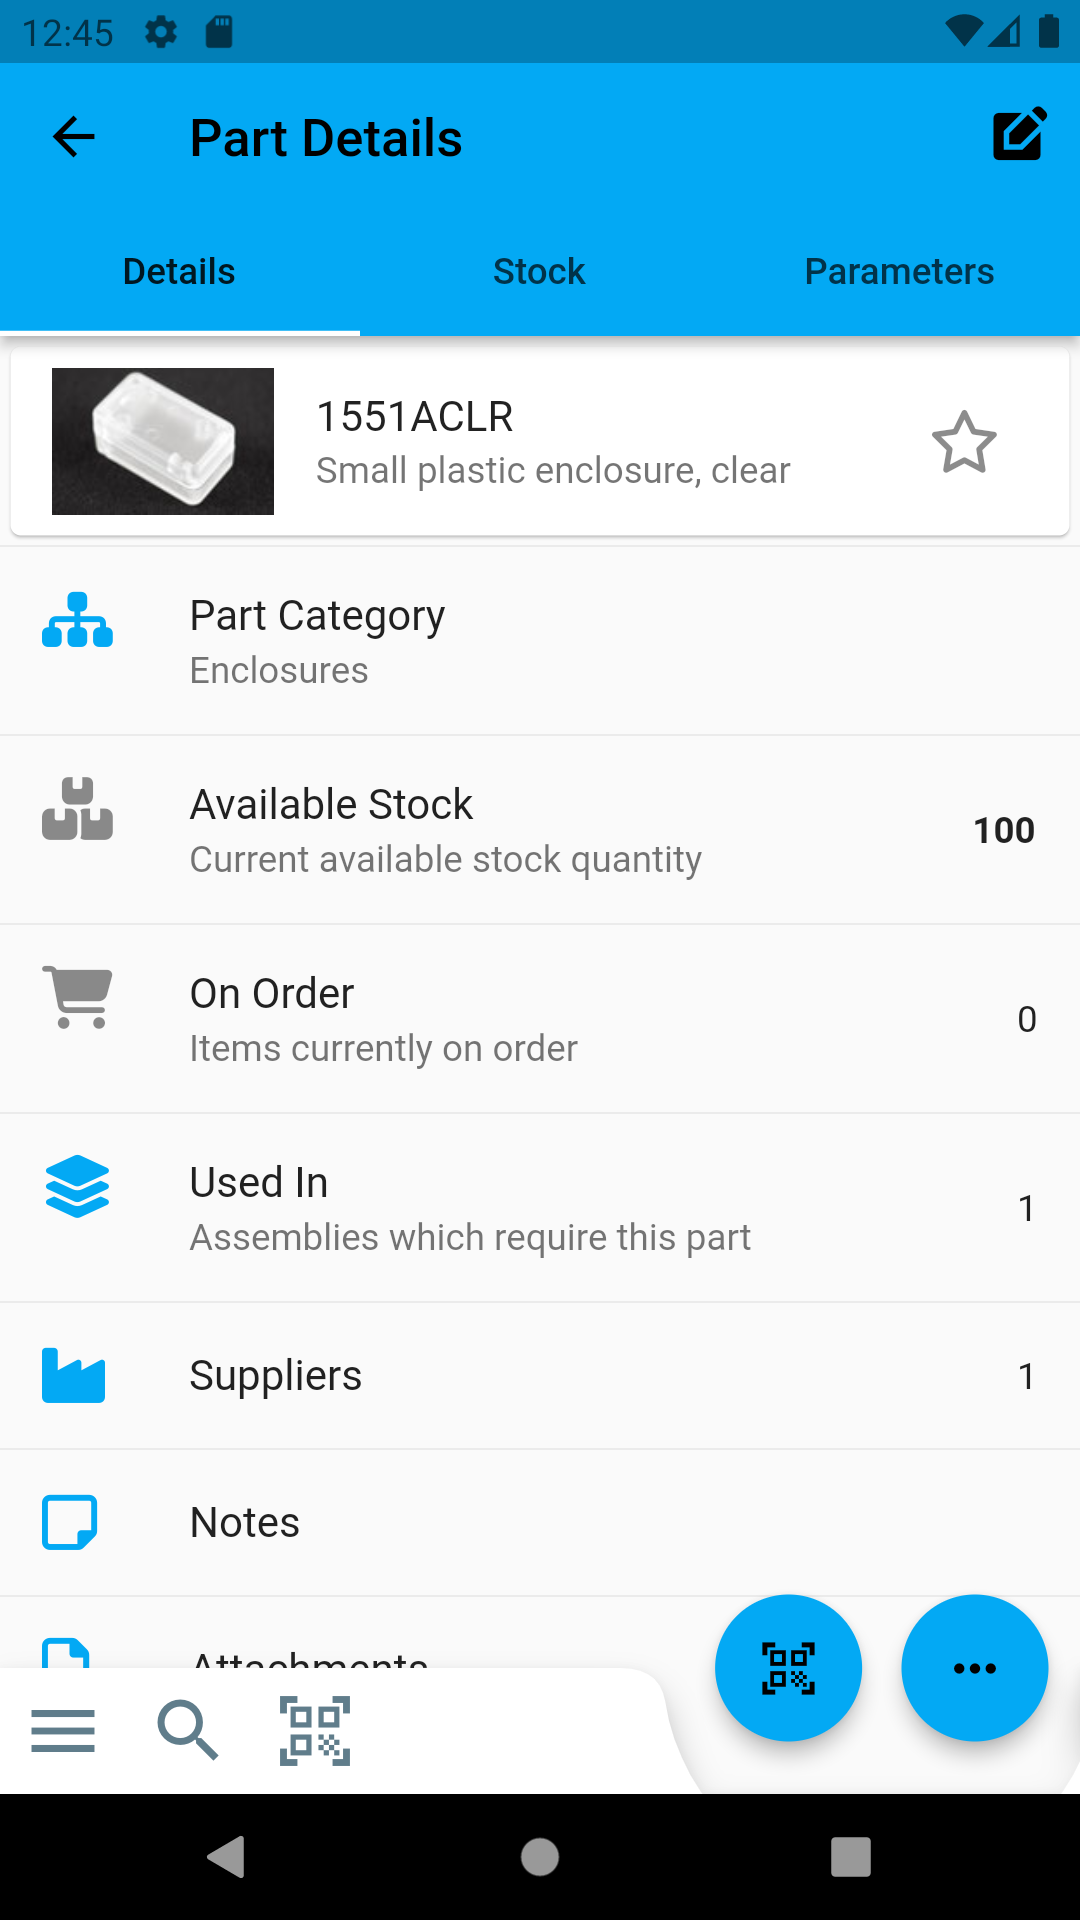Expand the floating more actions button
Screen dimensions: 1080x1920
[x=974, y=1667]
